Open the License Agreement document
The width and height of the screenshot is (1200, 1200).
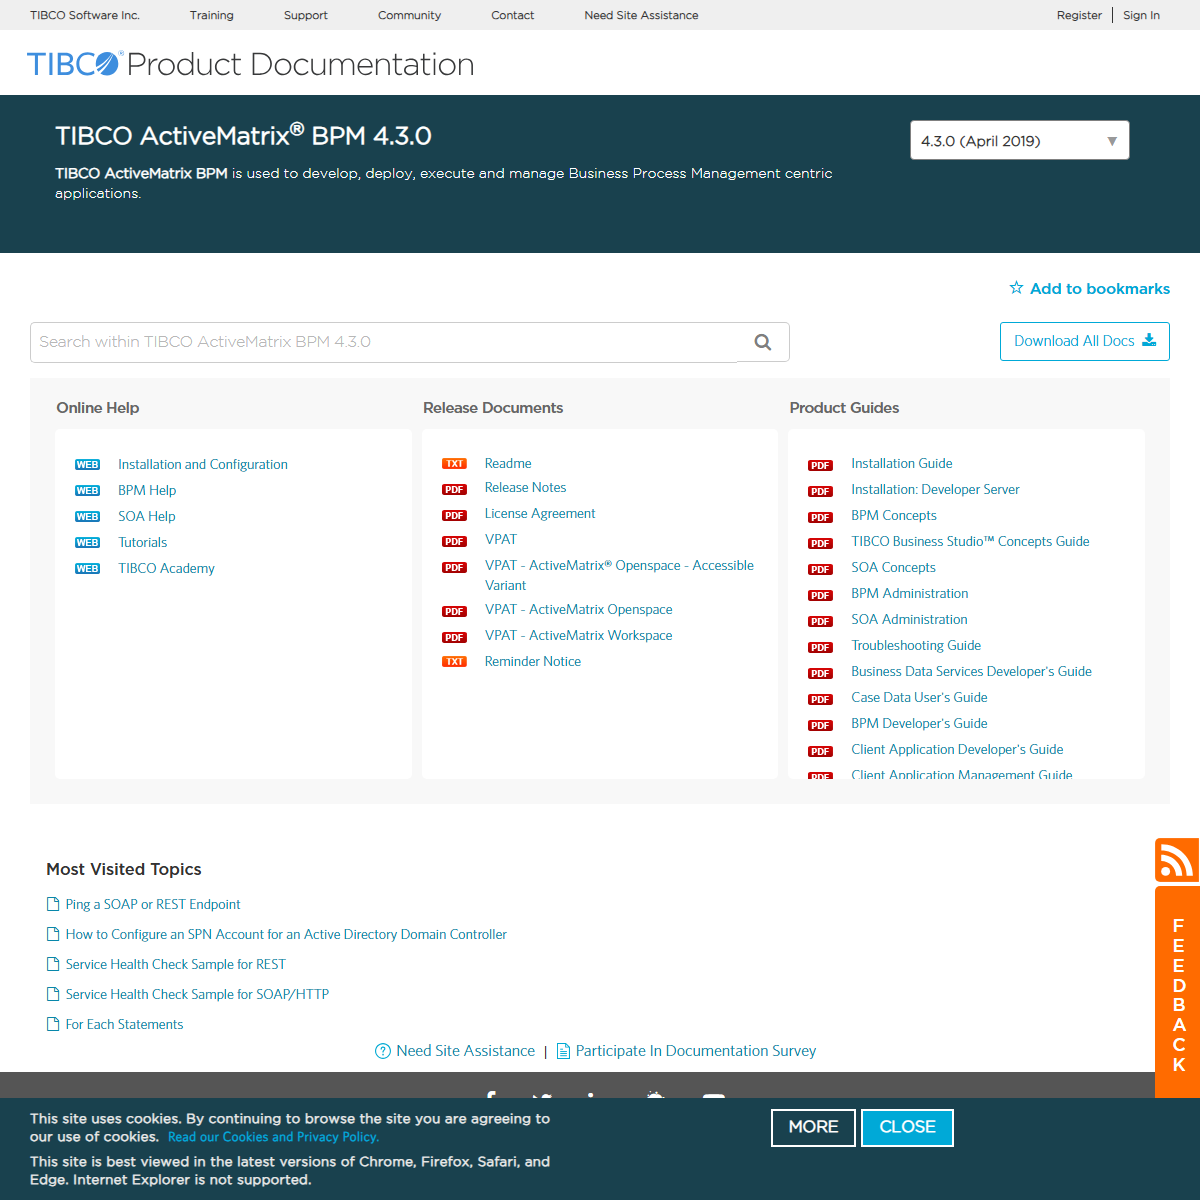(540, 513)
